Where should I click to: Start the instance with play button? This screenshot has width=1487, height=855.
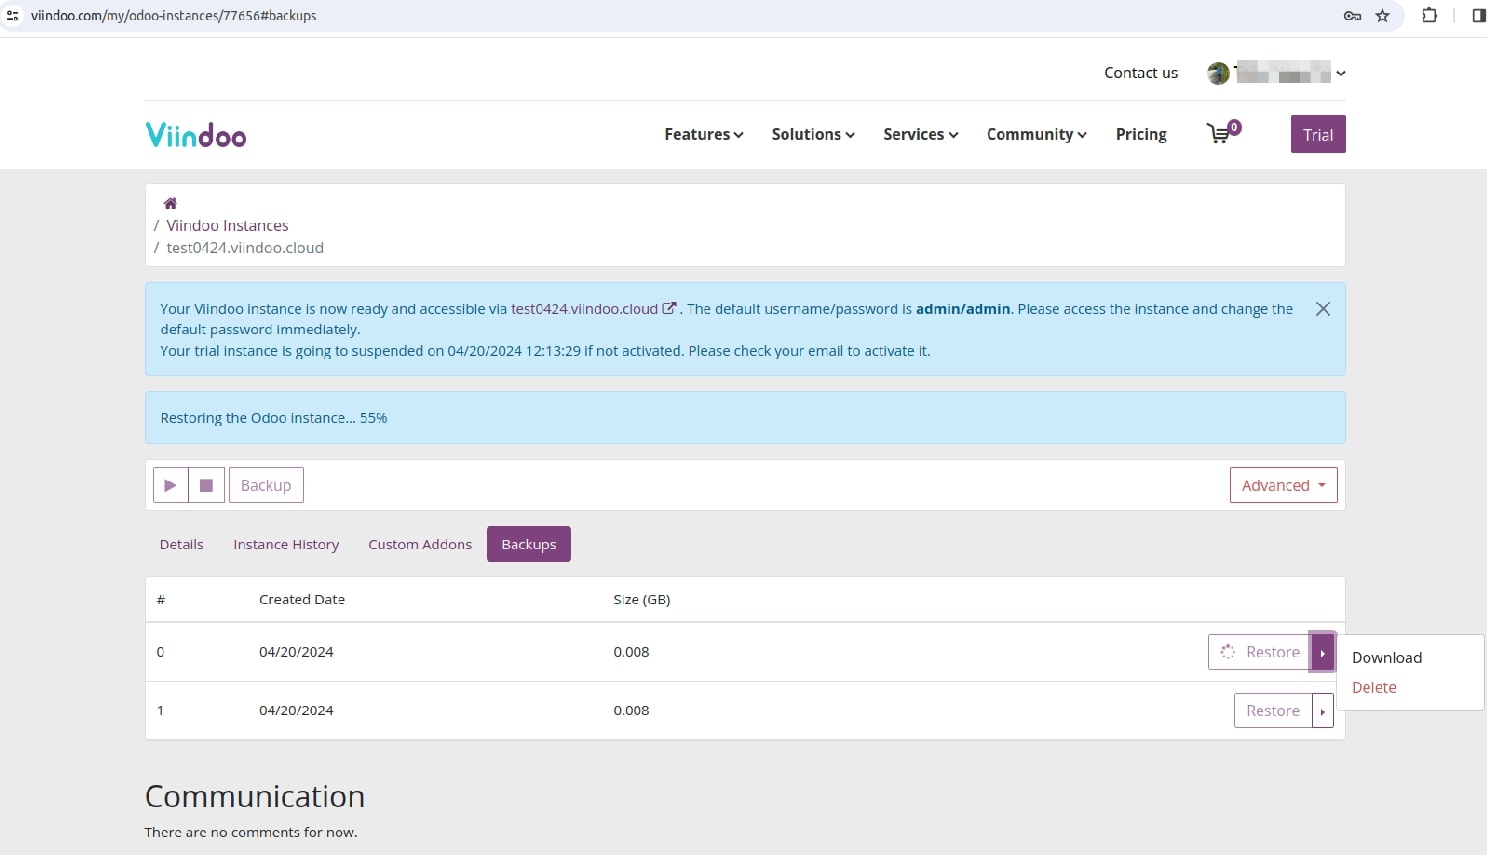pyautogui.click(x=170, y=485)
